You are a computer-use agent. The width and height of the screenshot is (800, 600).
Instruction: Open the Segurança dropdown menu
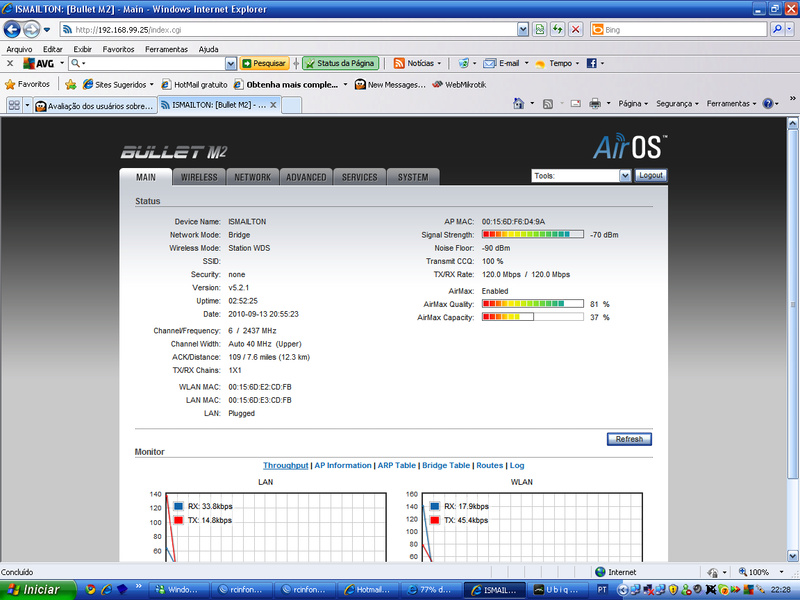point(677,104)
